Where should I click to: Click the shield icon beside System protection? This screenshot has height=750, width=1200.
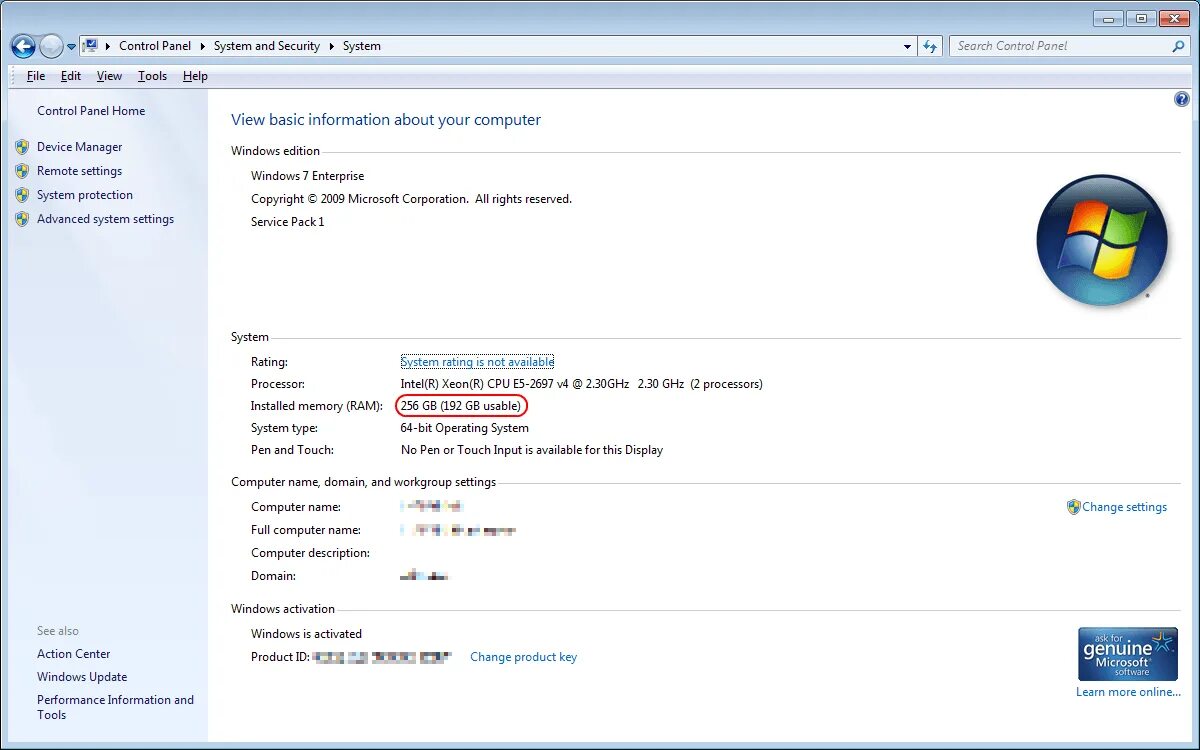22,195
